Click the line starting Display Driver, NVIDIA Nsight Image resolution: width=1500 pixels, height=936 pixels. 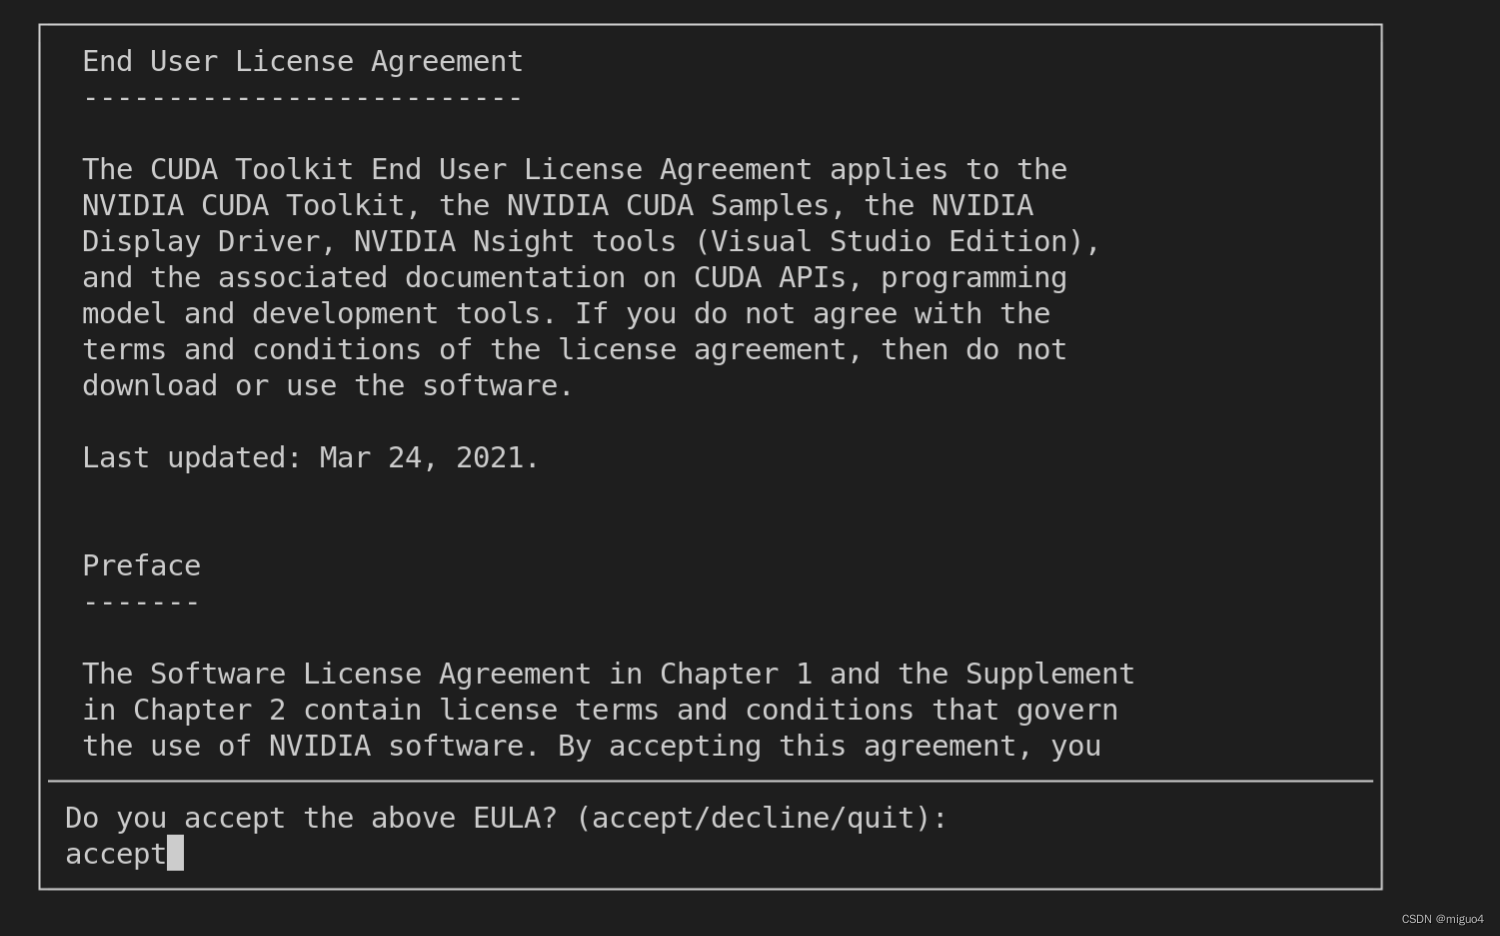(x=591, y=242)
